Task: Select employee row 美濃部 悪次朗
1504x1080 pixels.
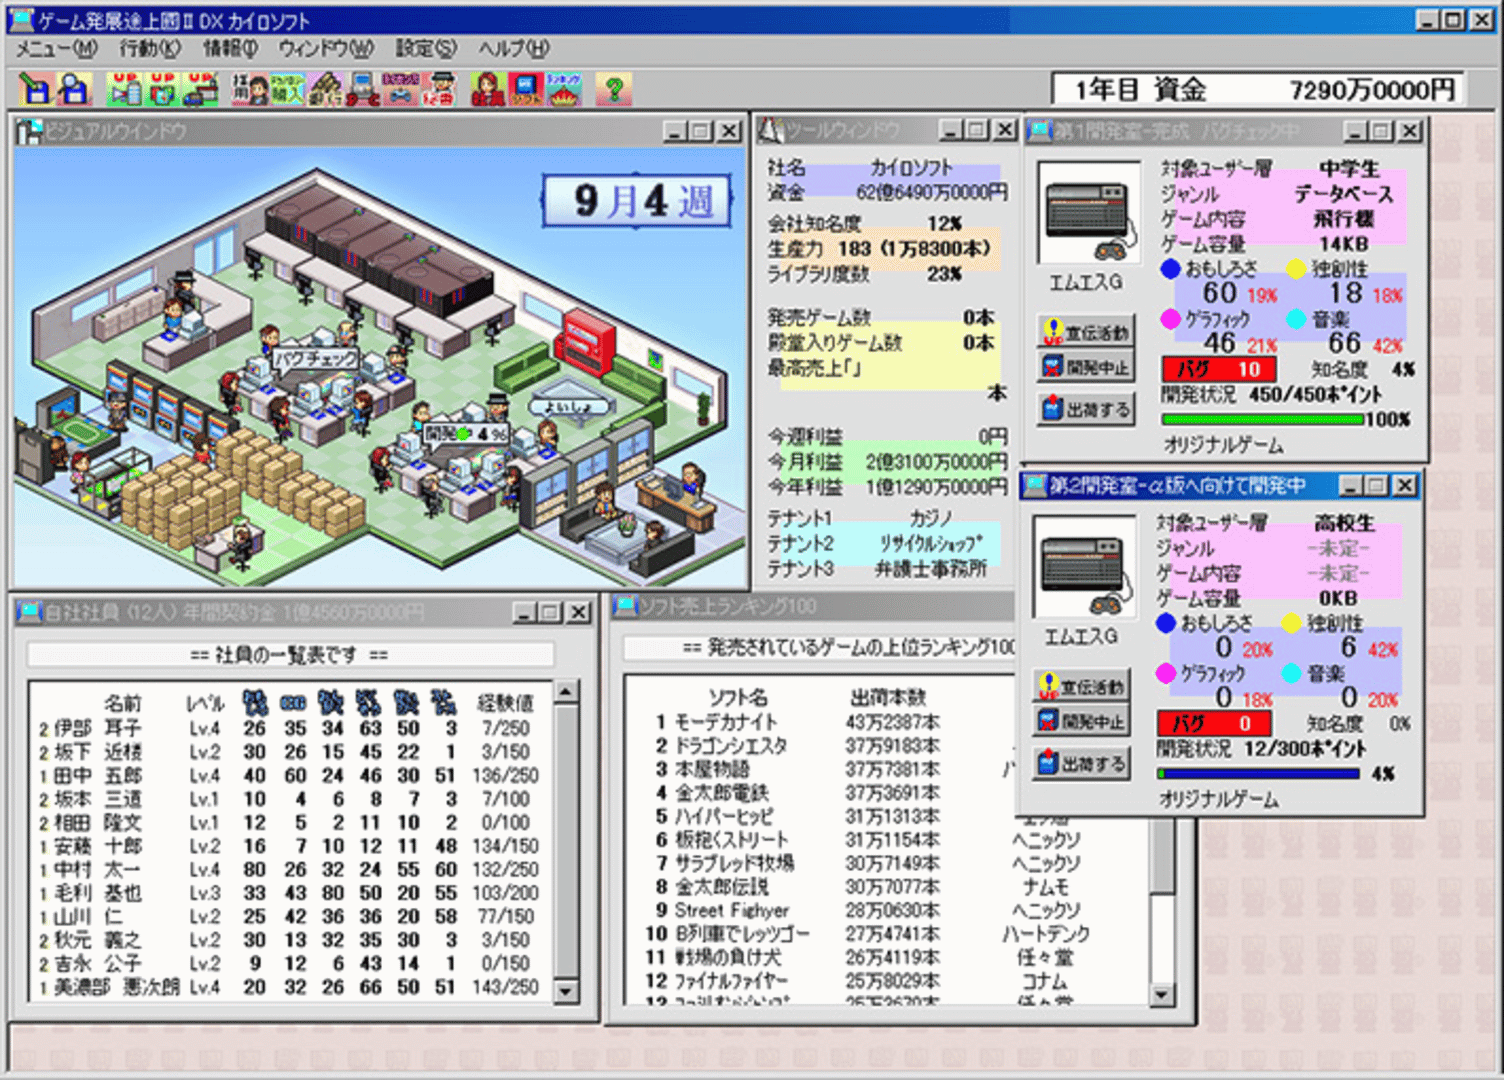Action: [x=292, y=987]
